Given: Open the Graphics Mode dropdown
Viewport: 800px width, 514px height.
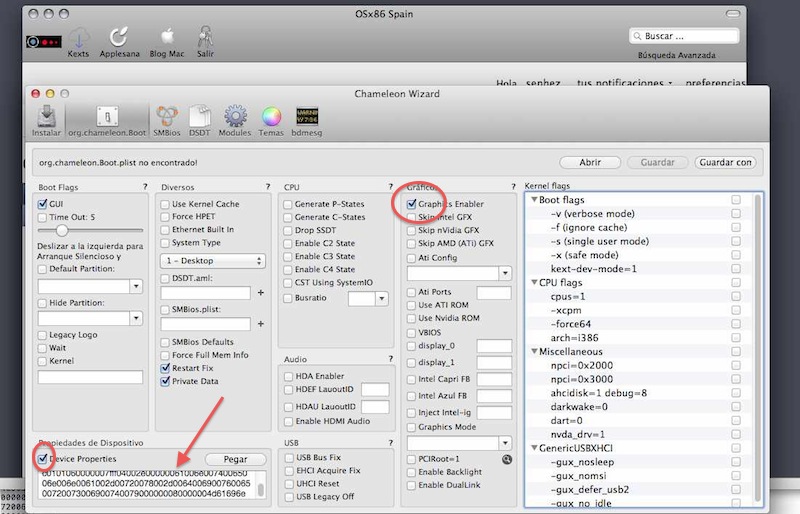Looking at the screenshot, I should click(x=505, y=443).
